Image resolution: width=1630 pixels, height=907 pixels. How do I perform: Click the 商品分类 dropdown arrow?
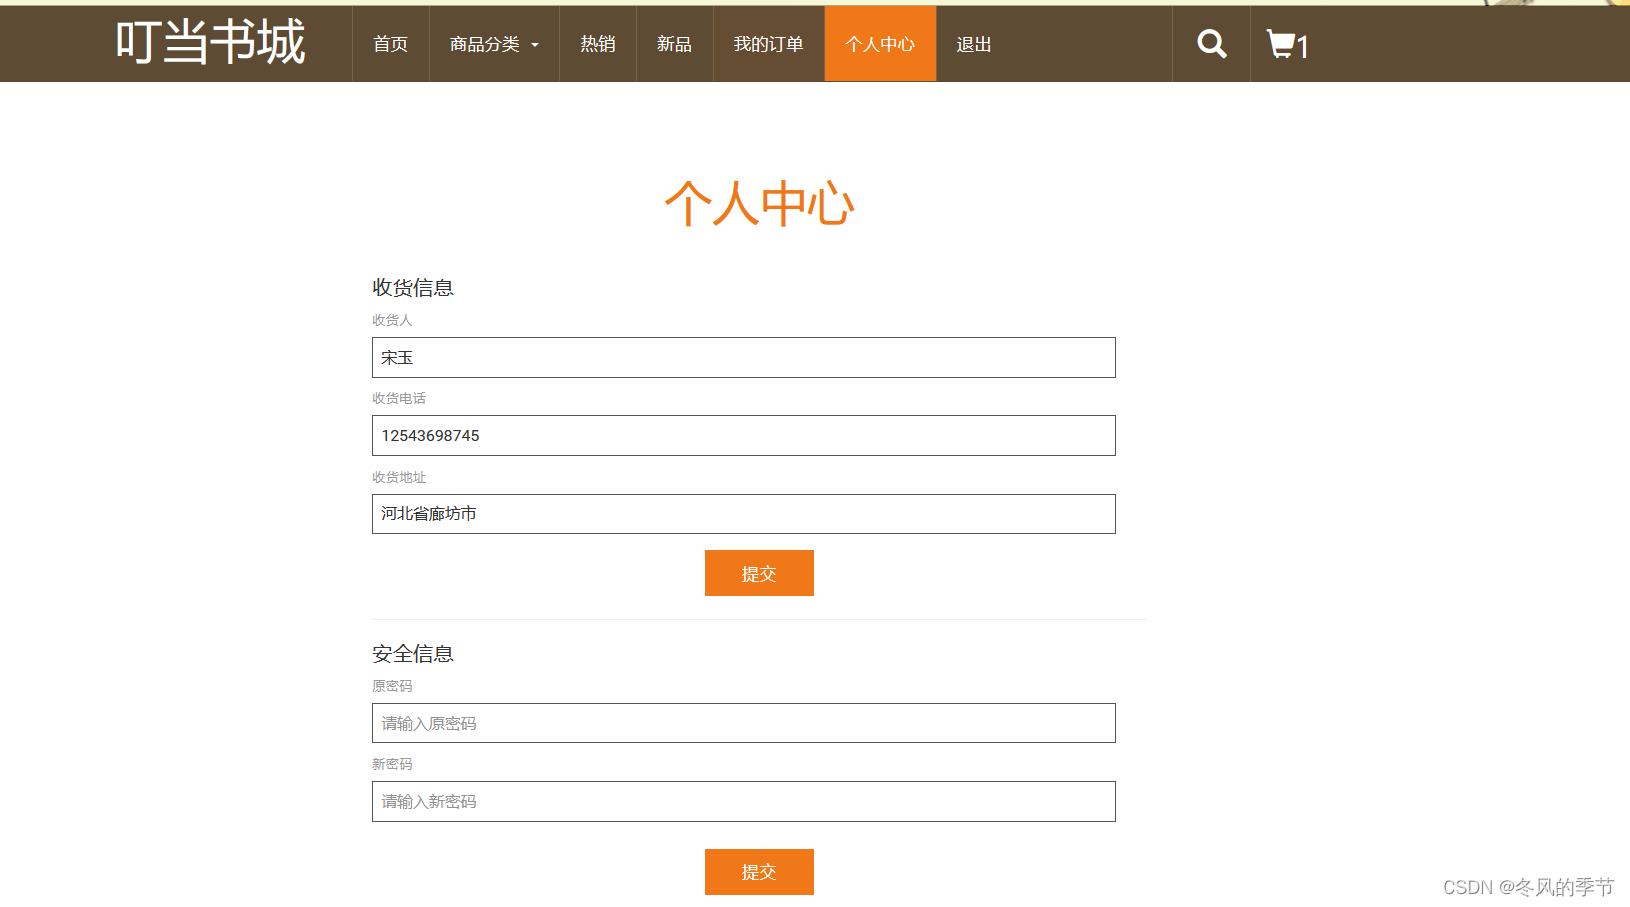tap(536, 44)
